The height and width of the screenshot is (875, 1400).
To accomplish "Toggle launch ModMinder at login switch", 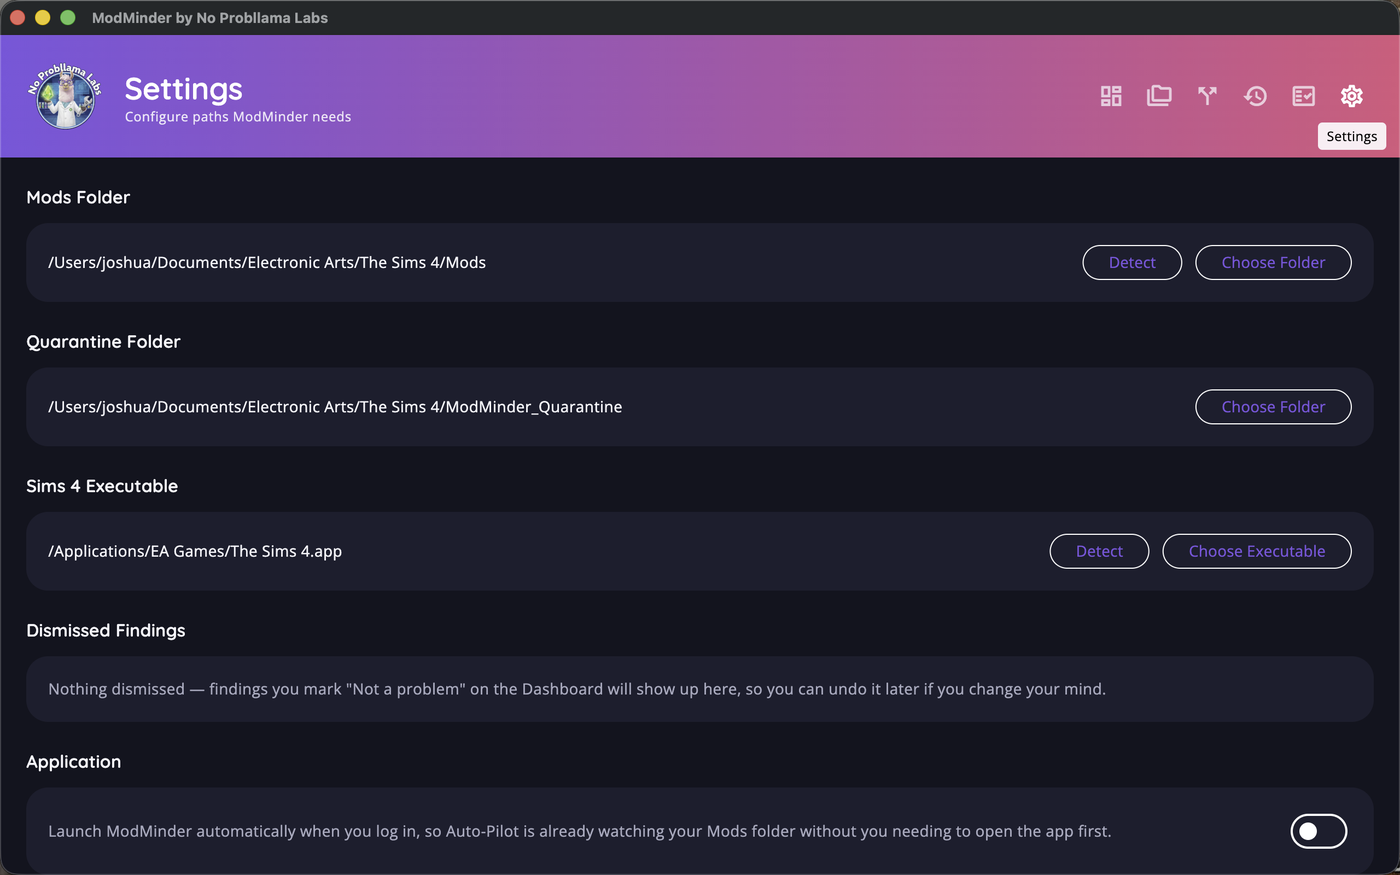I will tap(1319, 831).
